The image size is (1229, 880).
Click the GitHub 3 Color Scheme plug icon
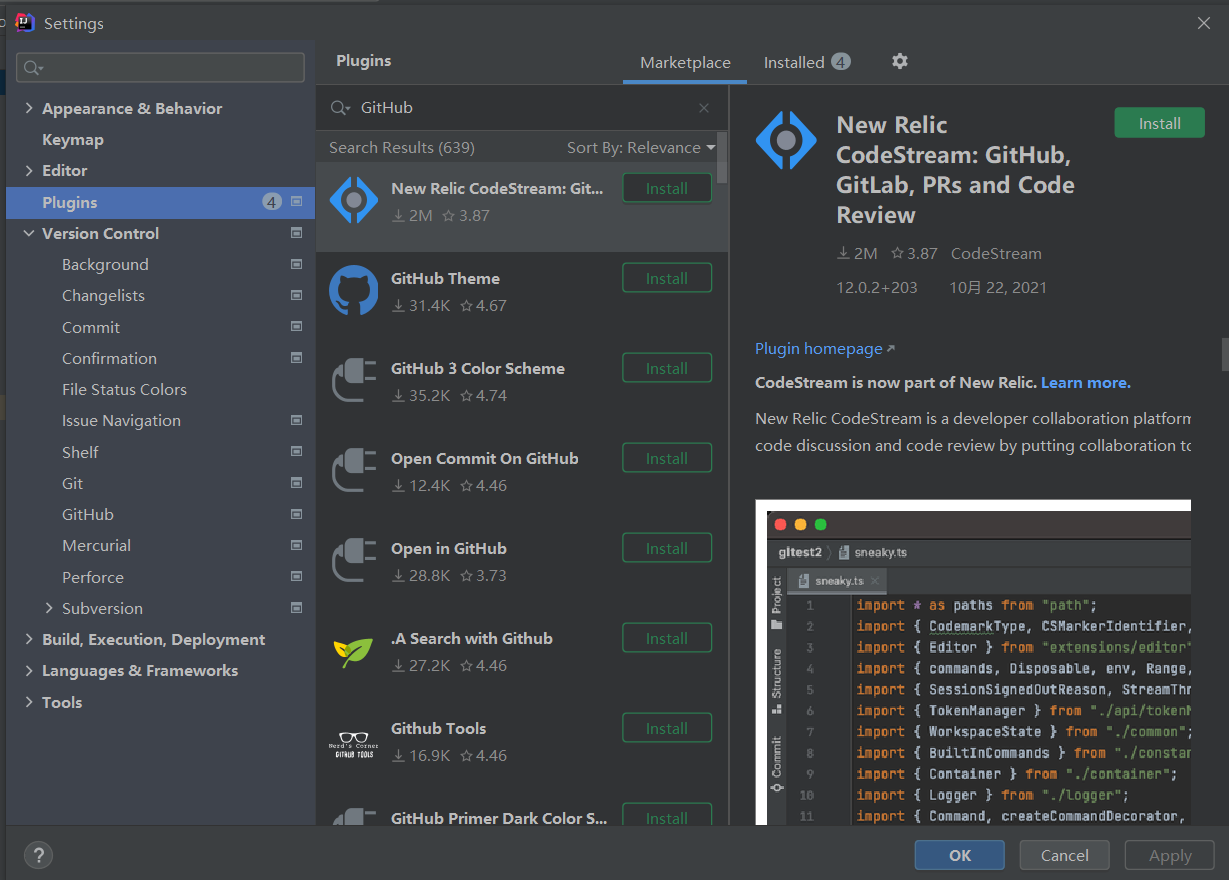(x=354, y=380)
